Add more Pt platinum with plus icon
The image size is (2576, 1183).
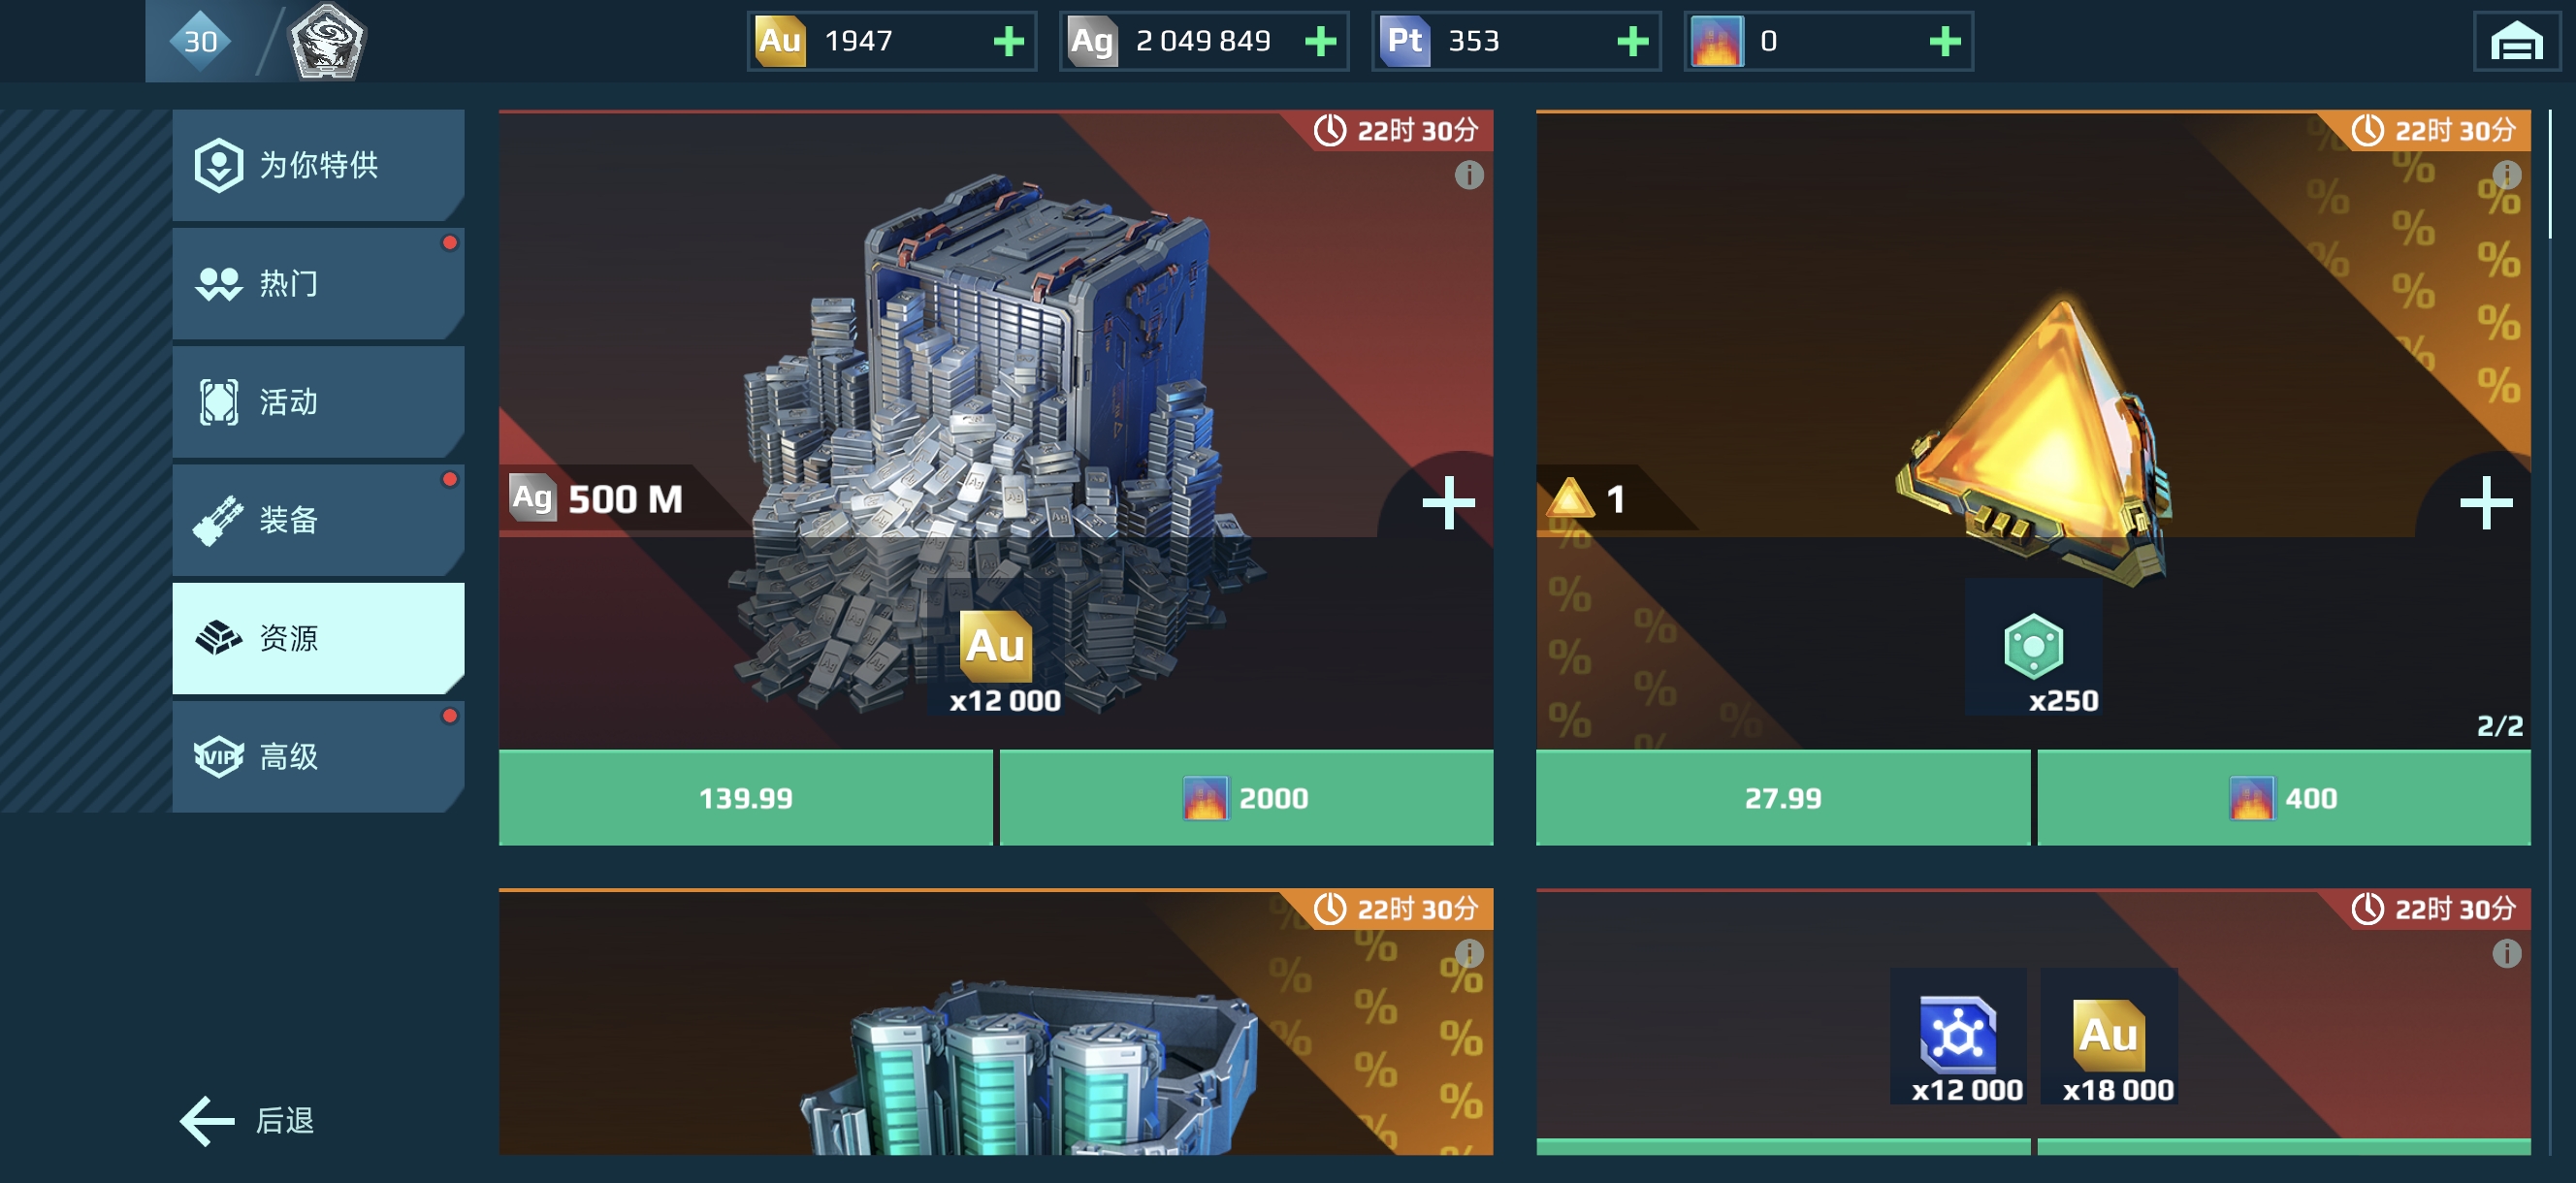click(x=1632, y=41)
